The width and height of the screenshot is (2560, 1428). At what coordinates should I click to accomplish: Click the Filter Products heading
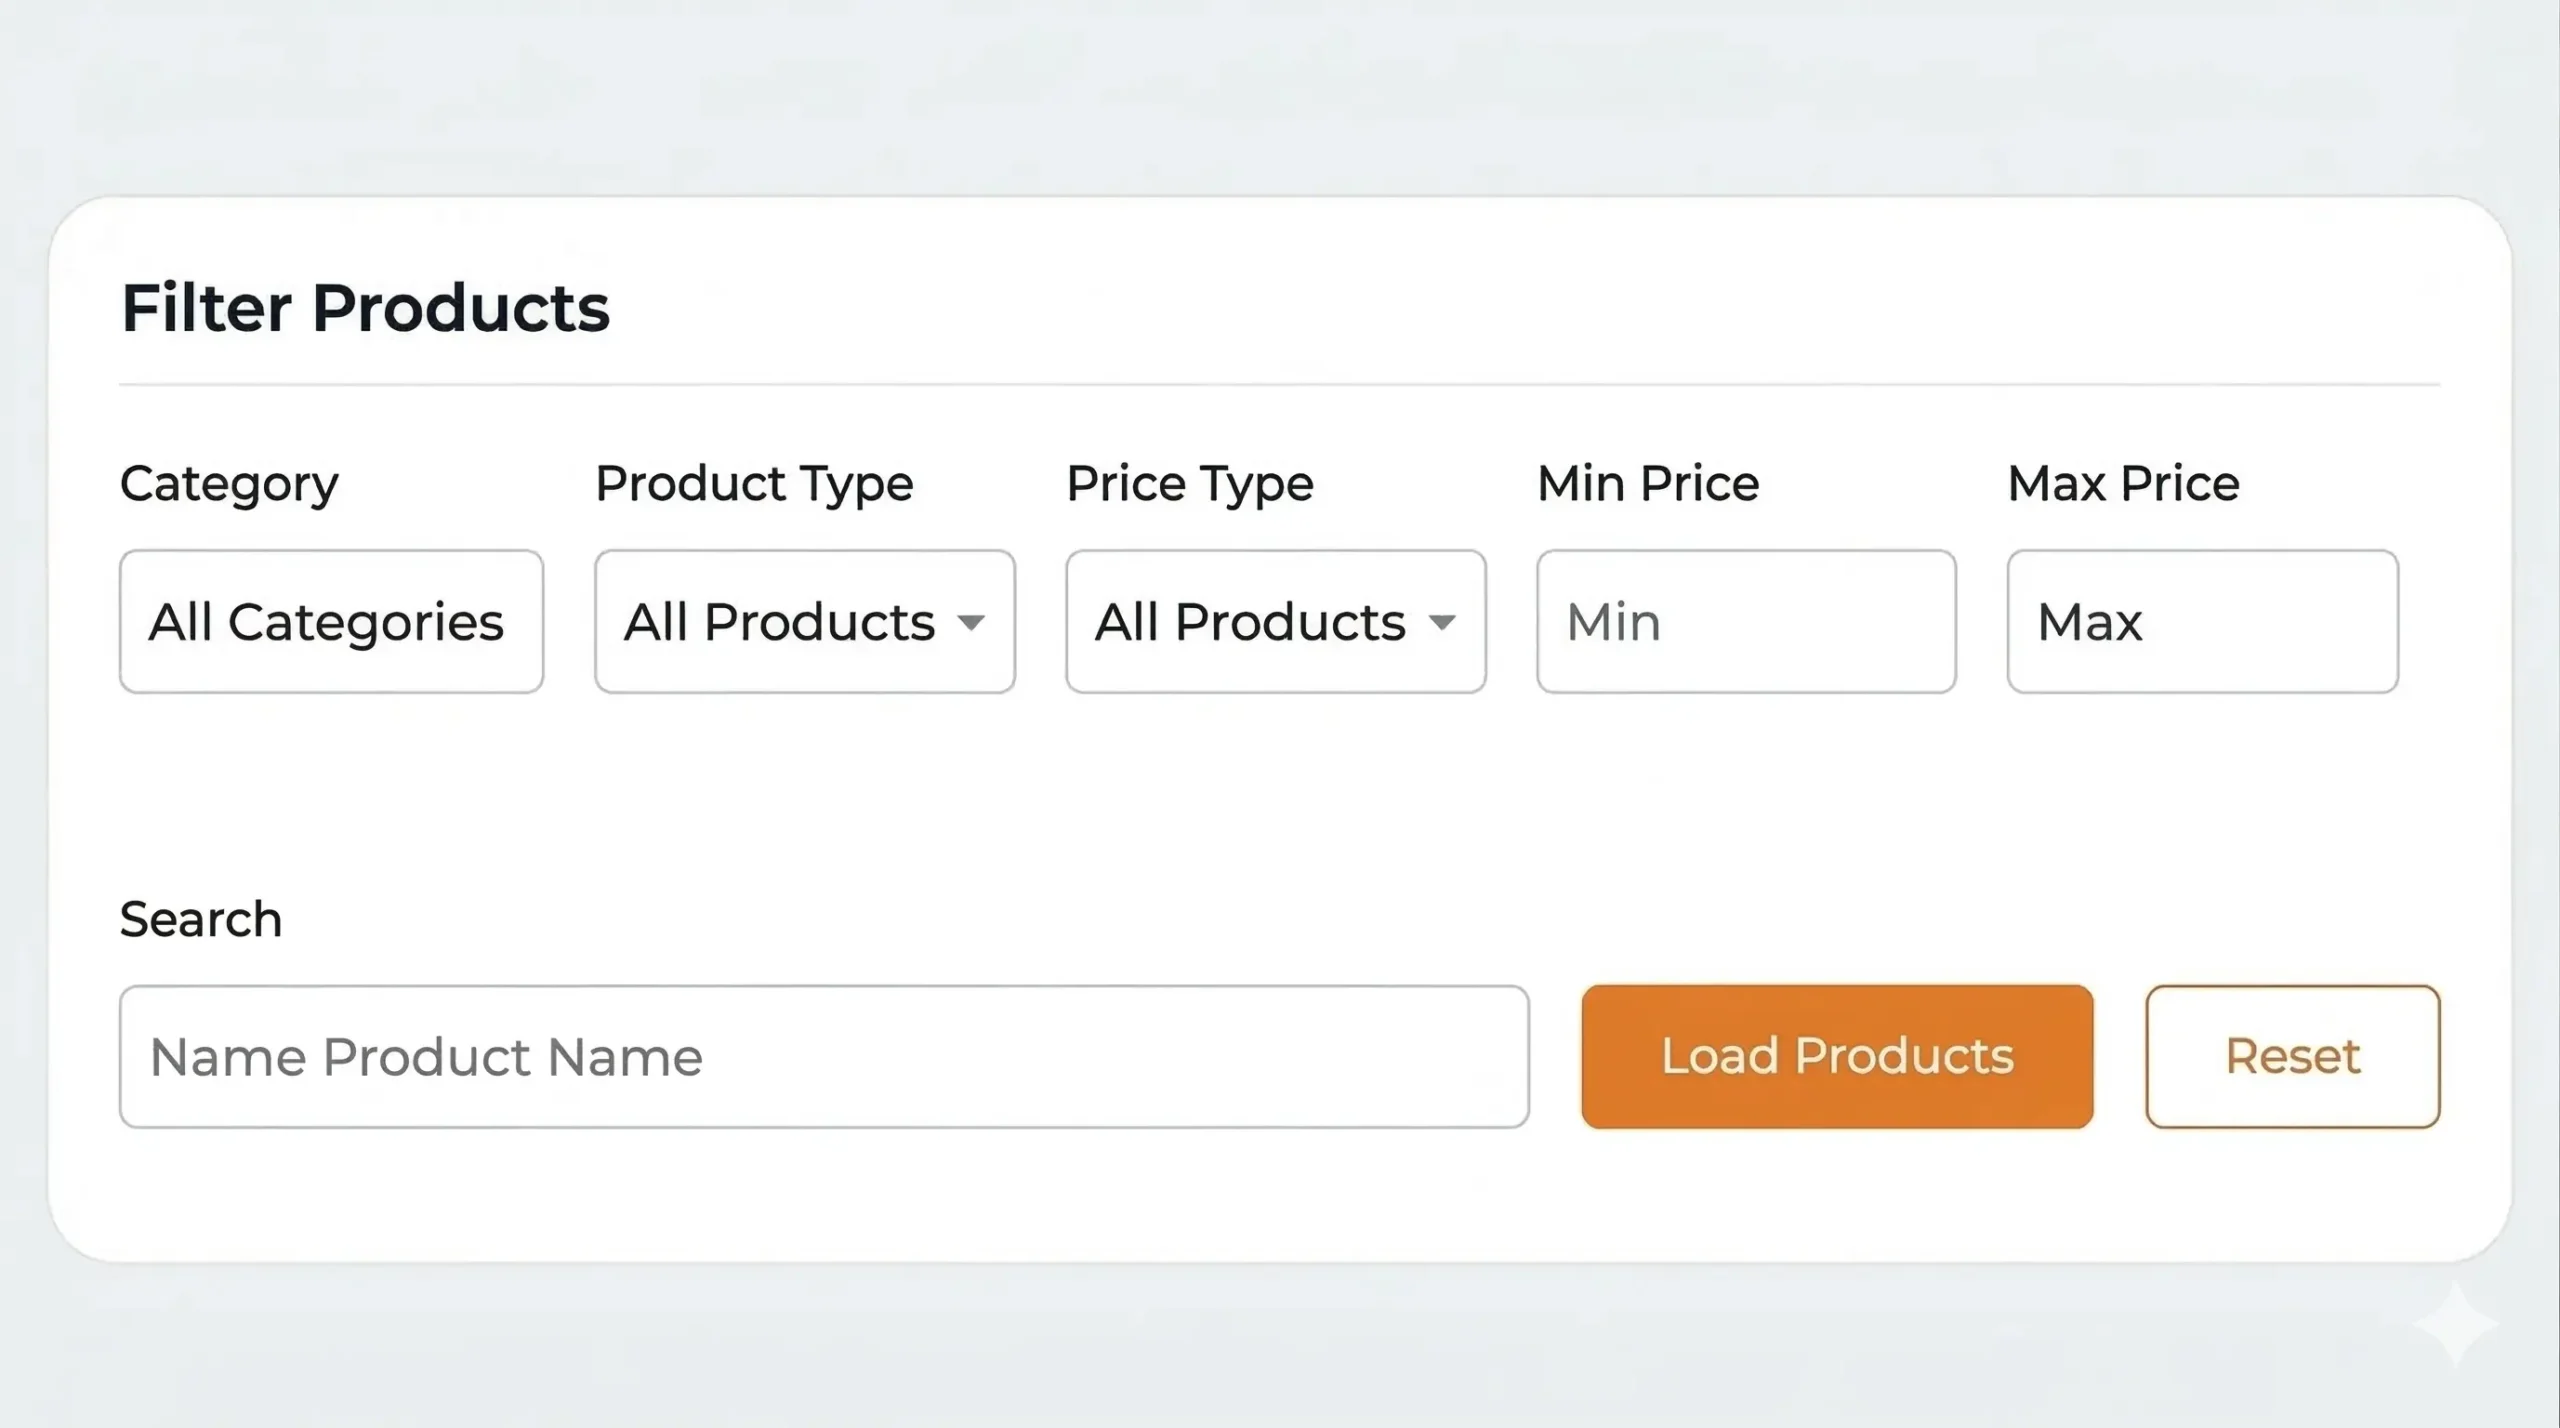tap(365, 307)
